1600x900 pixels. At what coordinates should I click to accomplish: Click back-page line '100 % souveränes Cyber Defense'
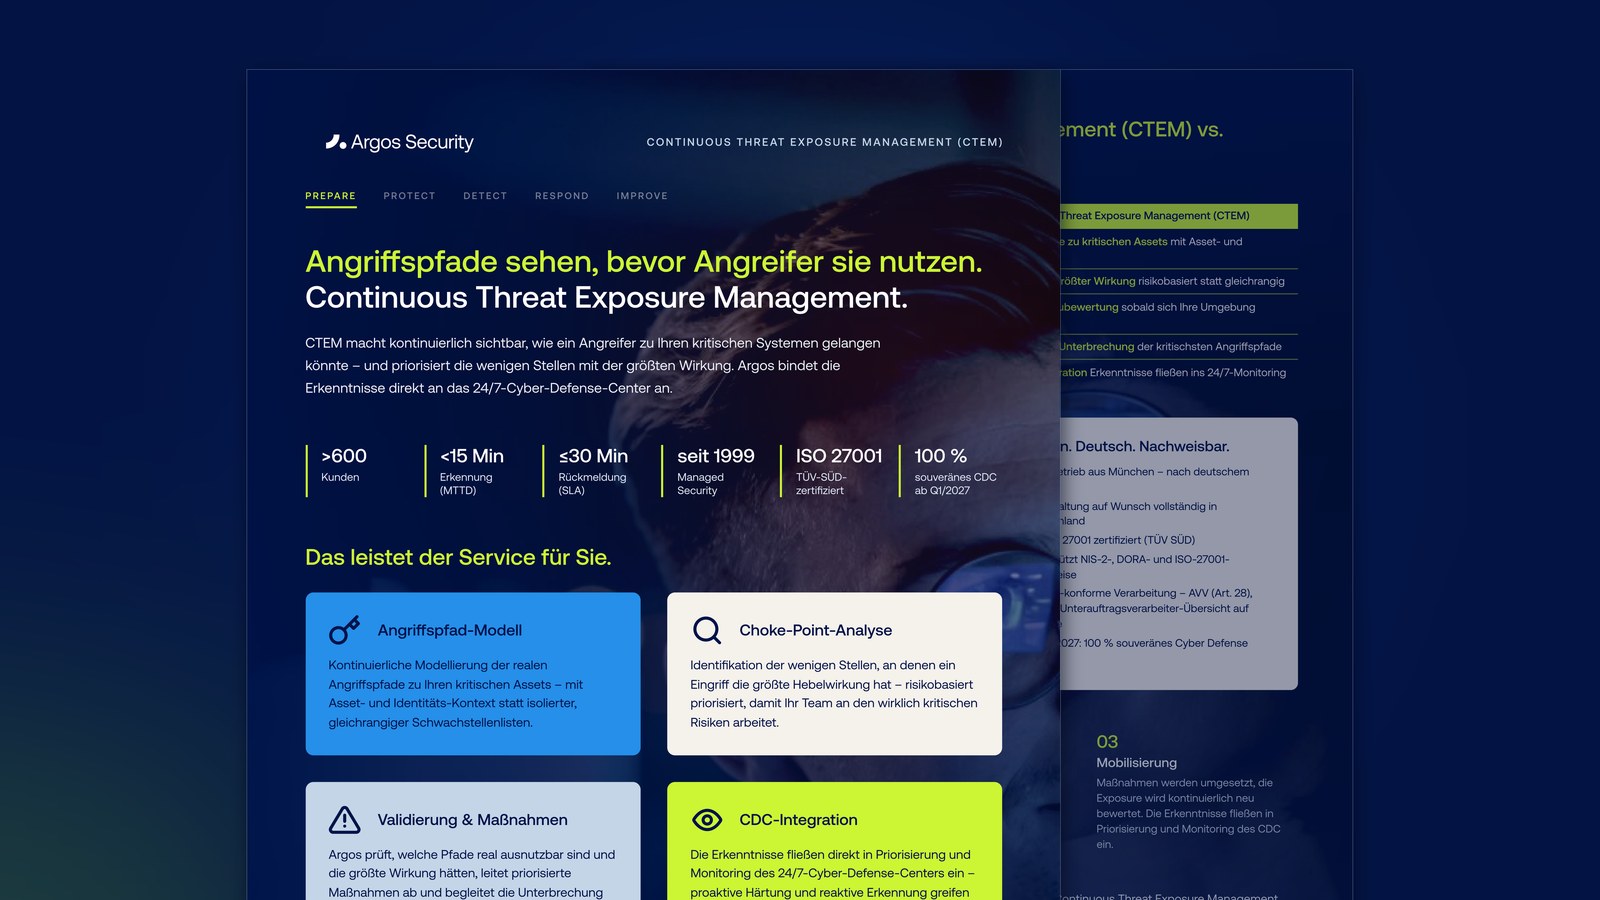tap(1155, 643)
